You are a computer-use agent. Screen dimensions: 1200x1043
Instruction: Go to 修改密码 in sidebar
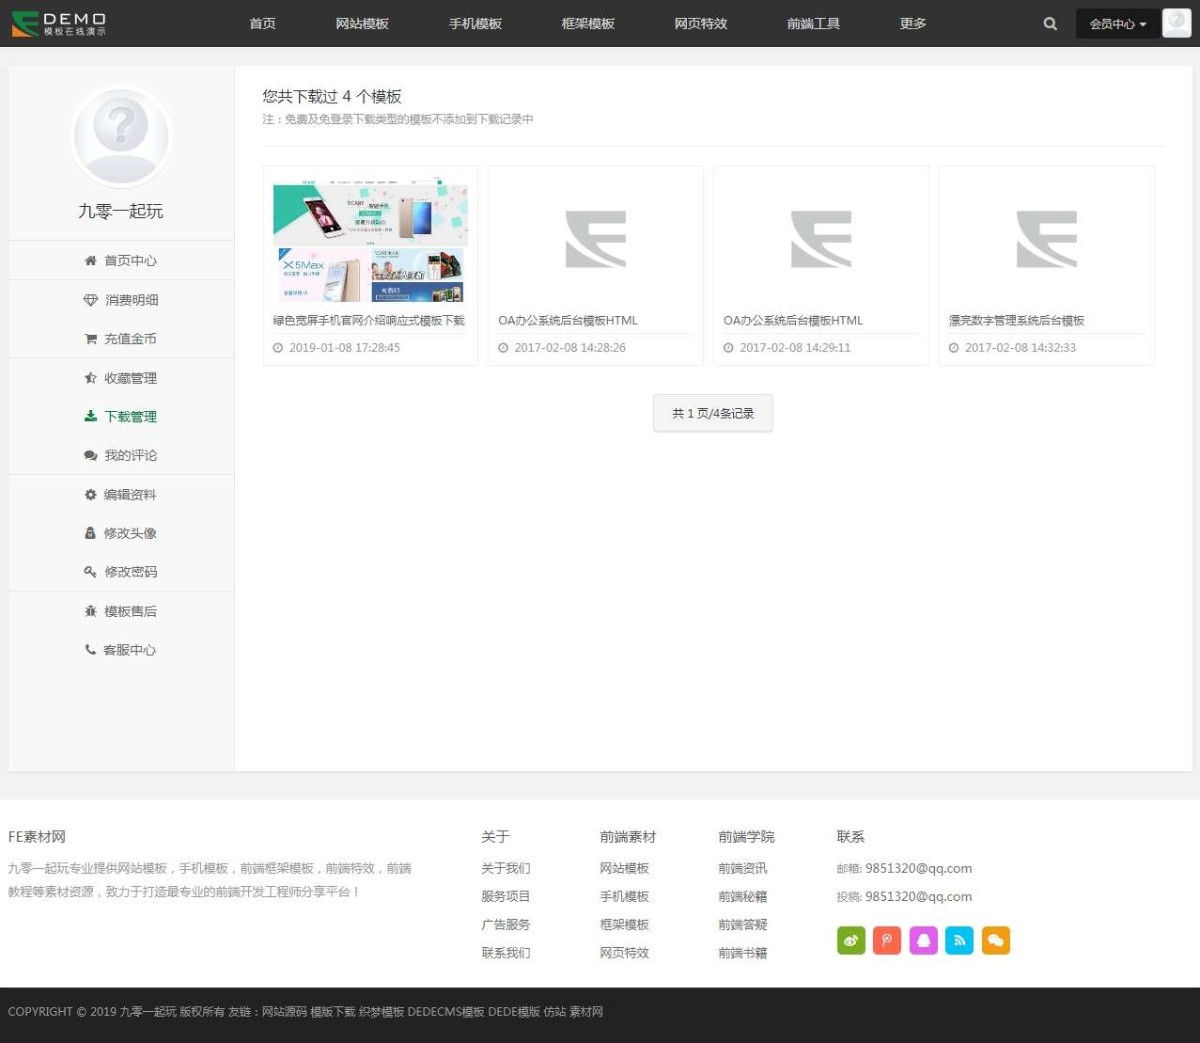tap(130, 572)
